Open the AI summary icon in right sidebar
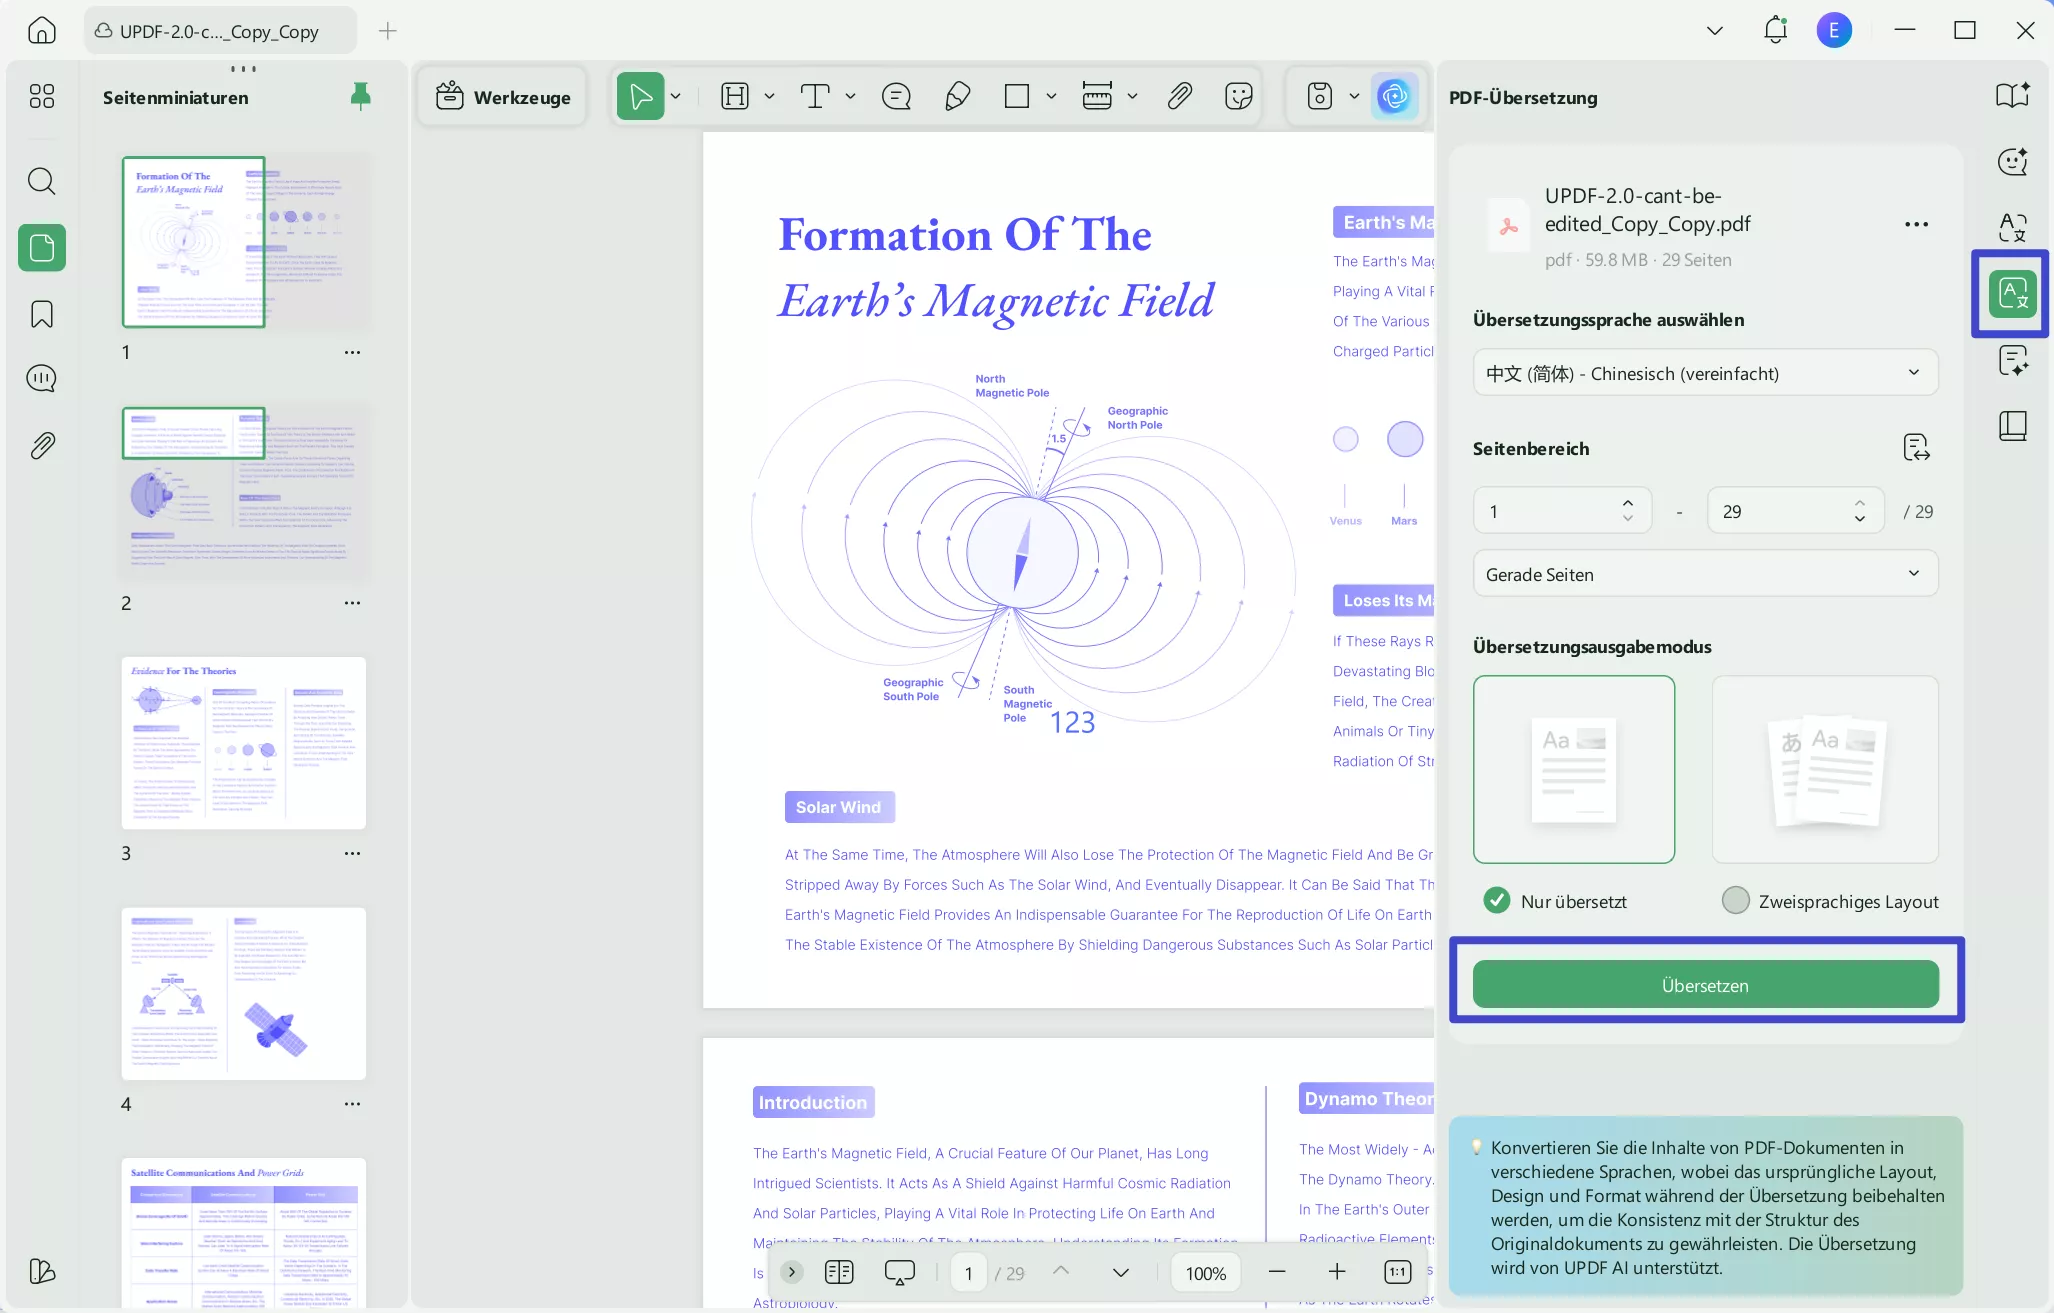The image size is (2054, 1313). click(x=2012, y=360)
